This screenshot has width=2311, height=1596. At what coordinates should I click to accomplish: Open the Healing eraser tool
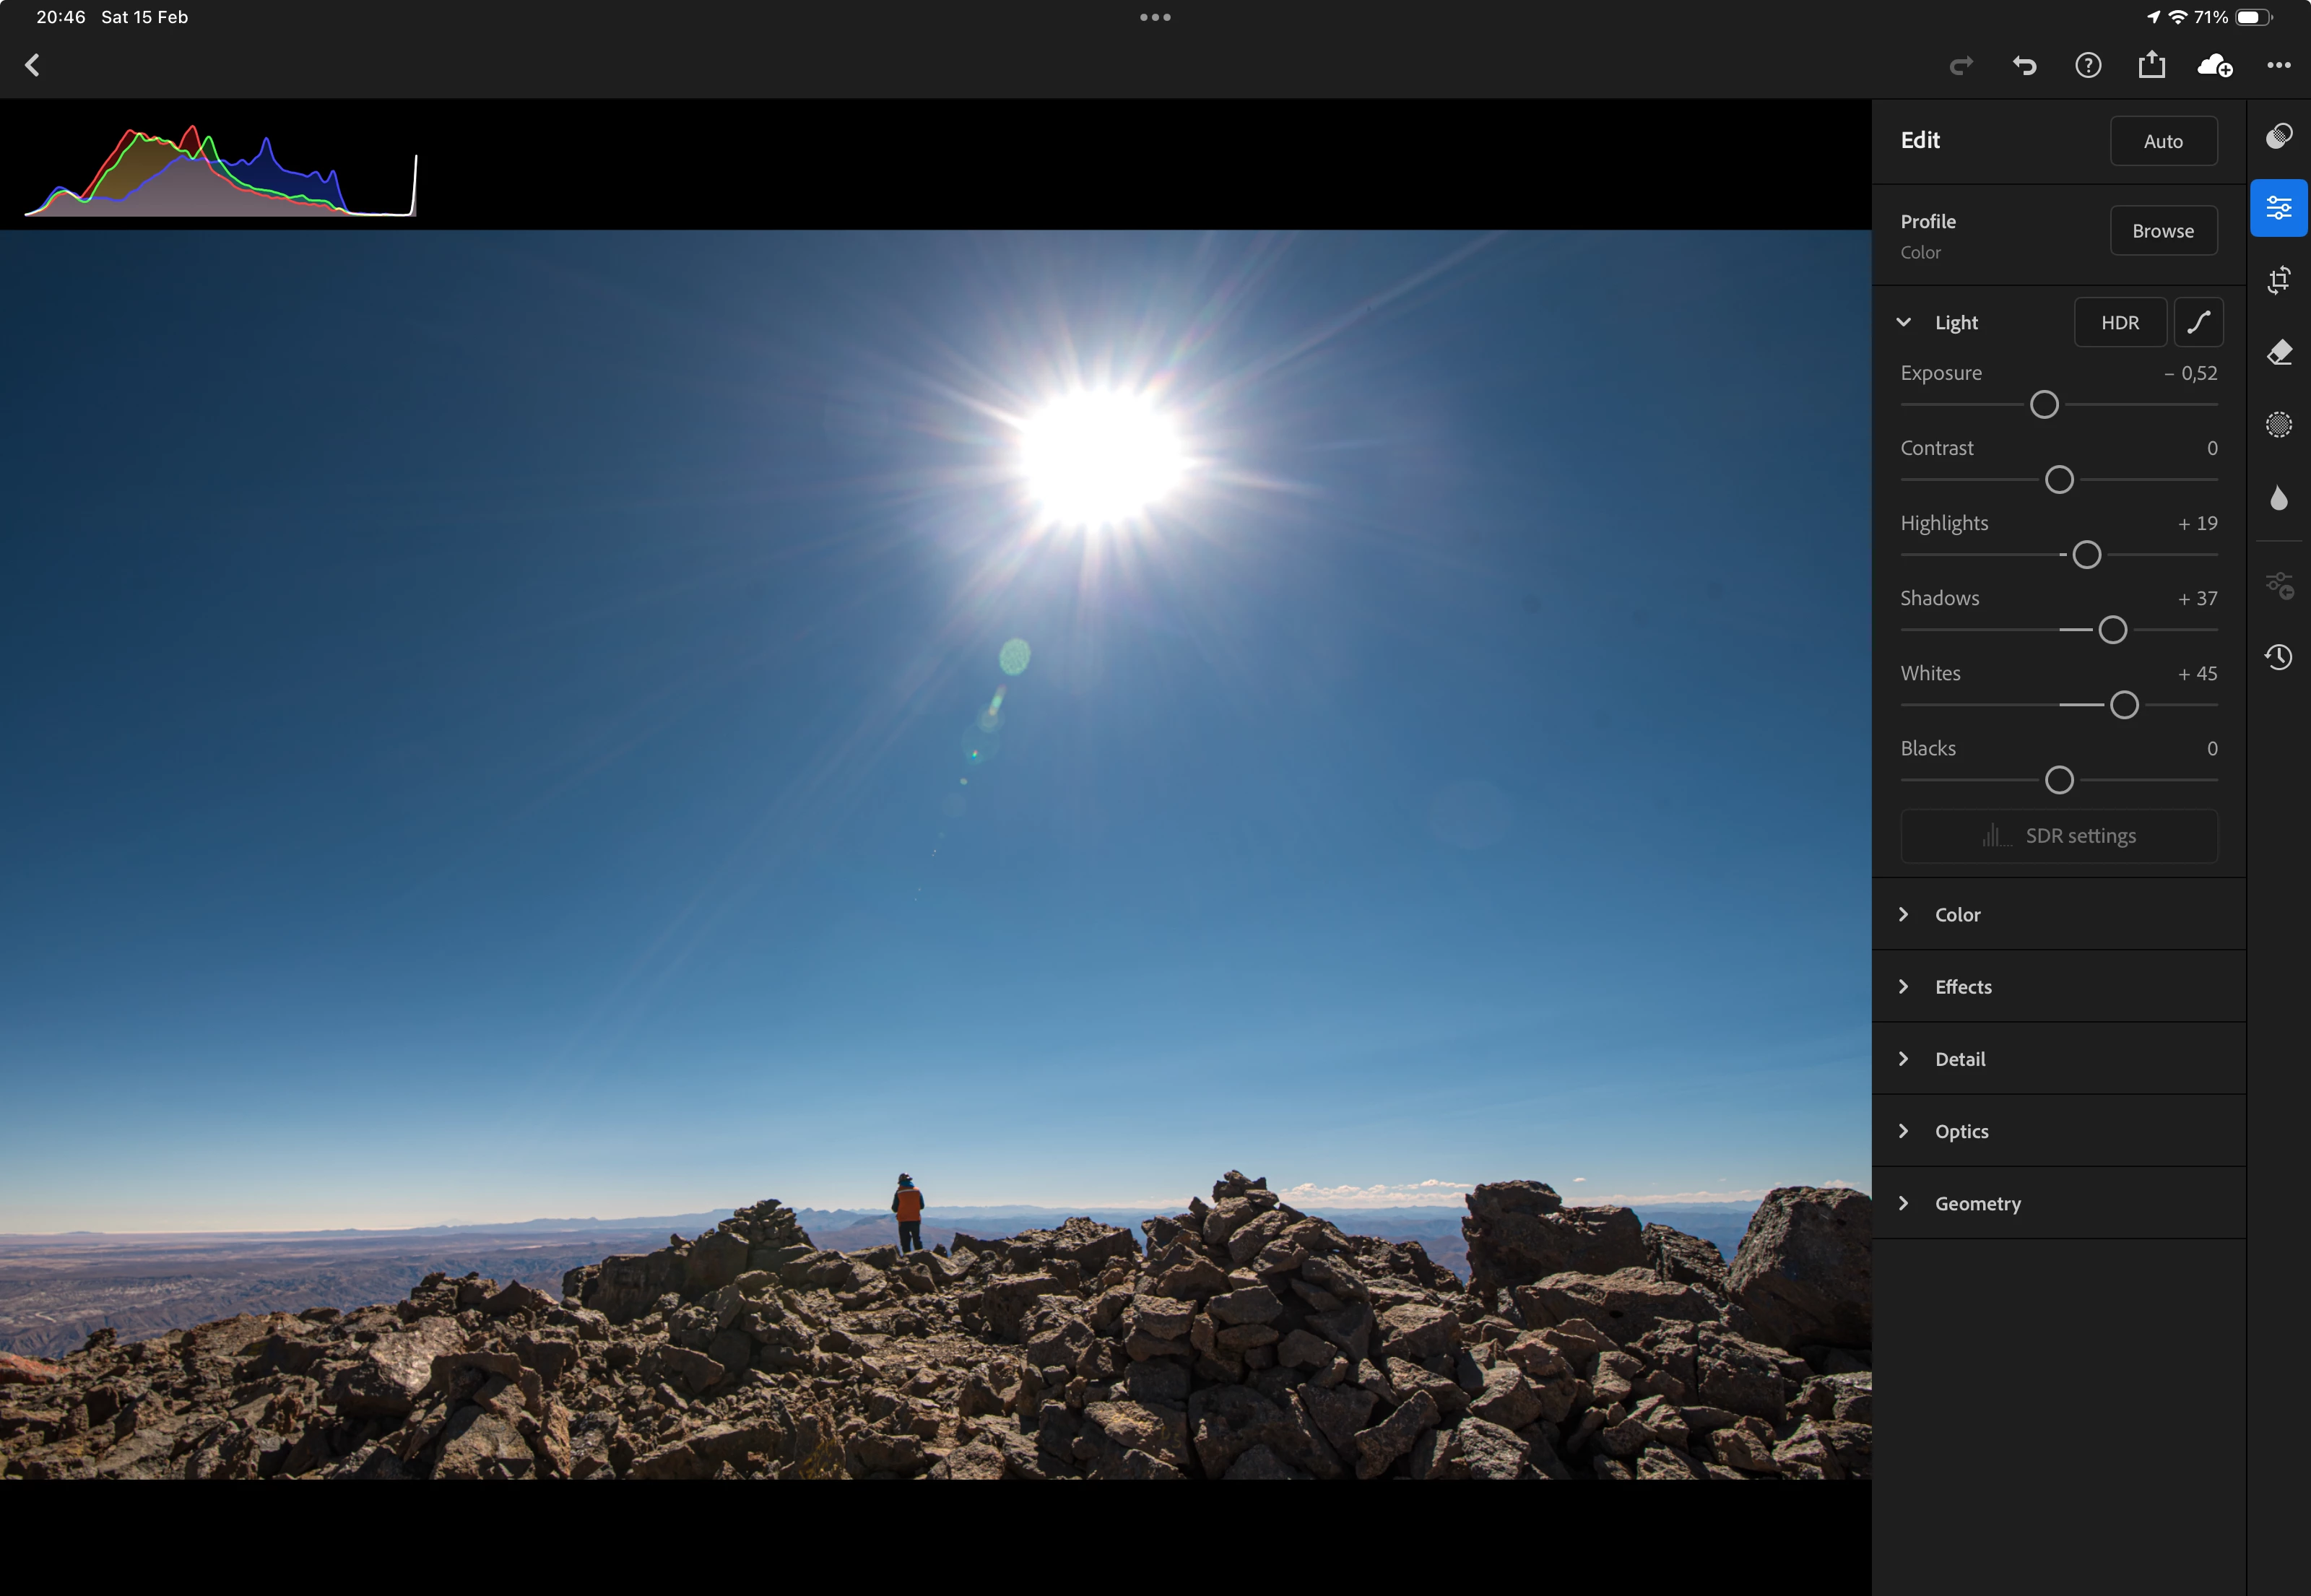coord(2278,352)
